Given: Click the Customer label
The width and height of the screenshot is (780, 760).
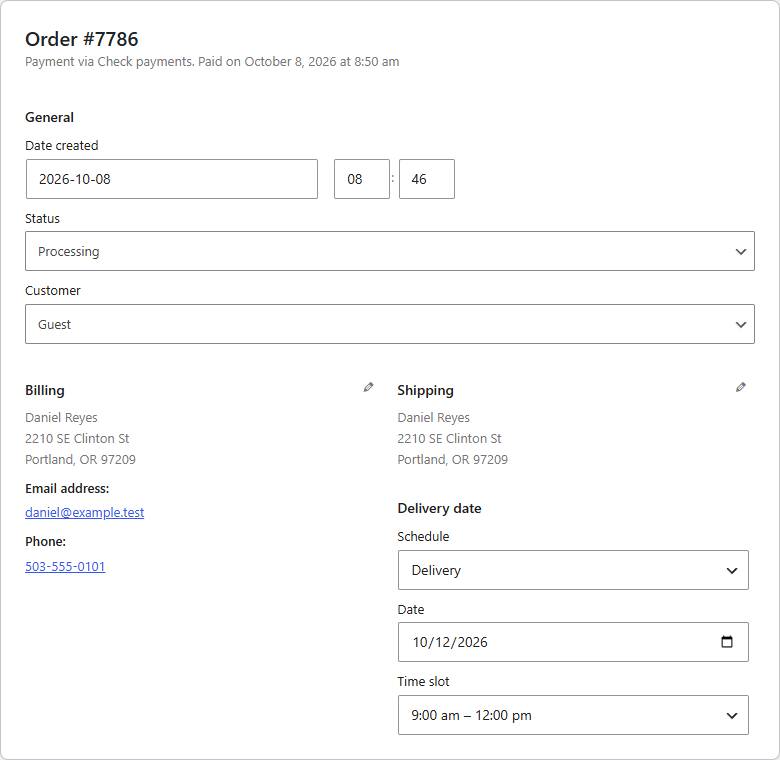Looking at the screenshot, I should [x=53, y=290].
